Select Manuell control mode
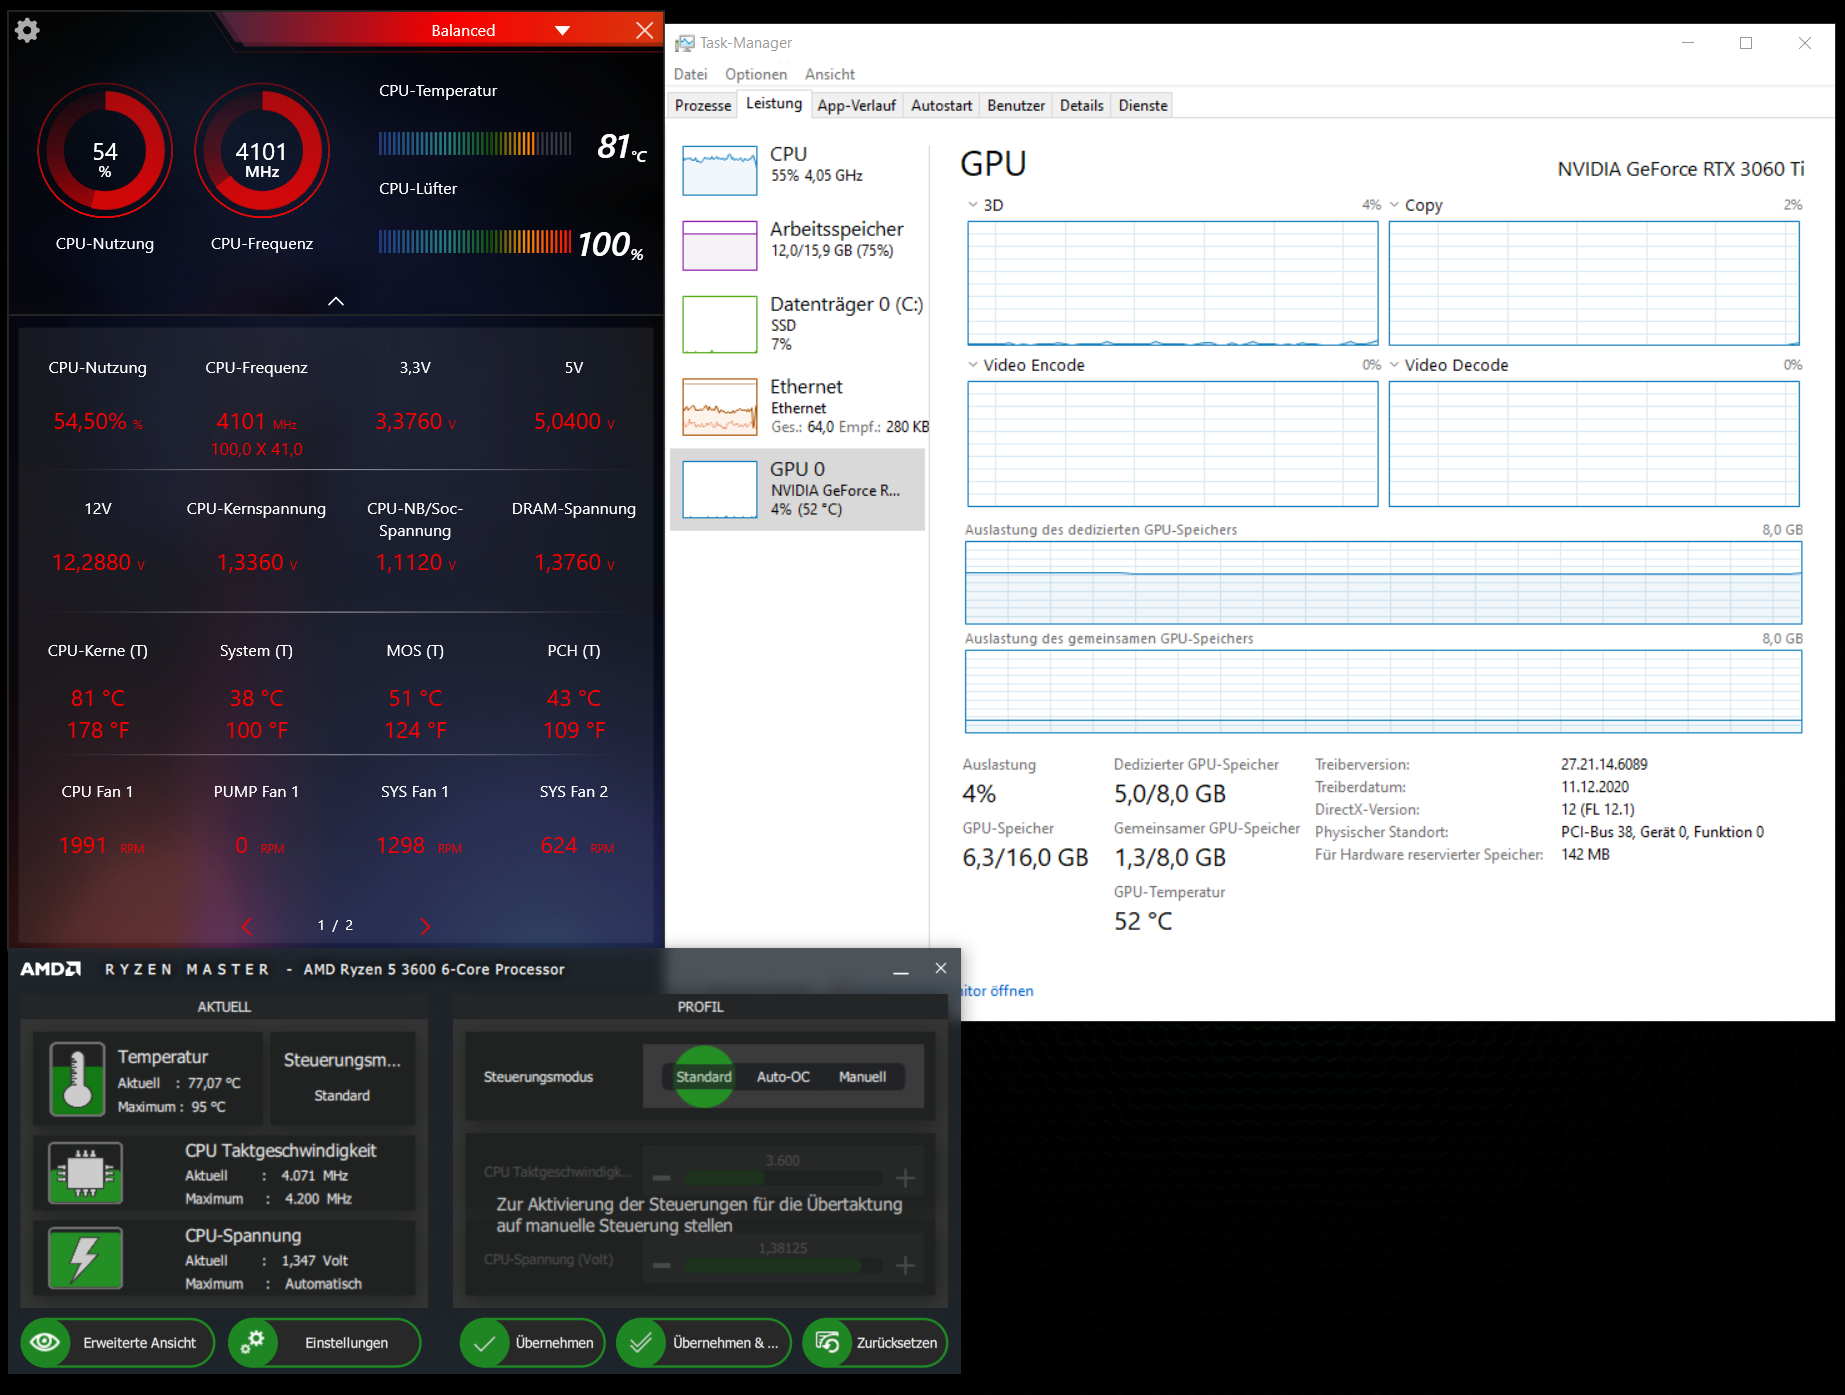This screenshot has height=1395, width=1845. click(862, 1077)
